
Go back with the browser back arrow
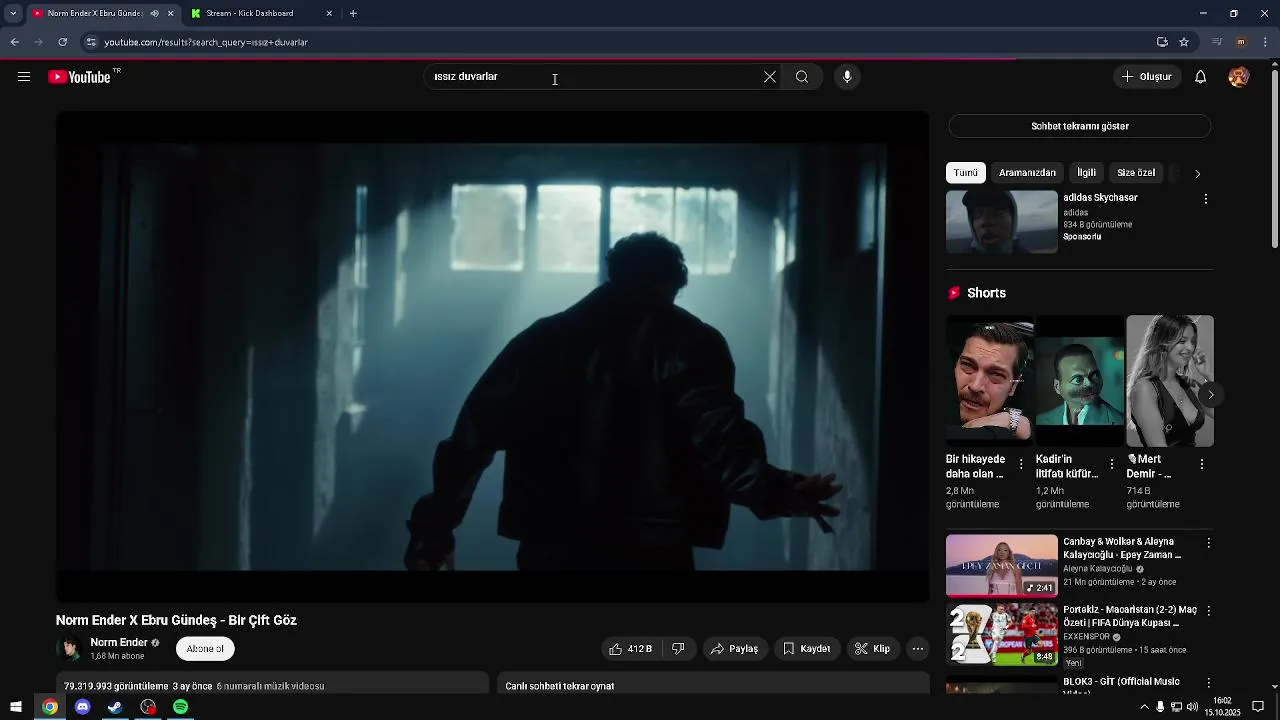[x=14, y=42]
